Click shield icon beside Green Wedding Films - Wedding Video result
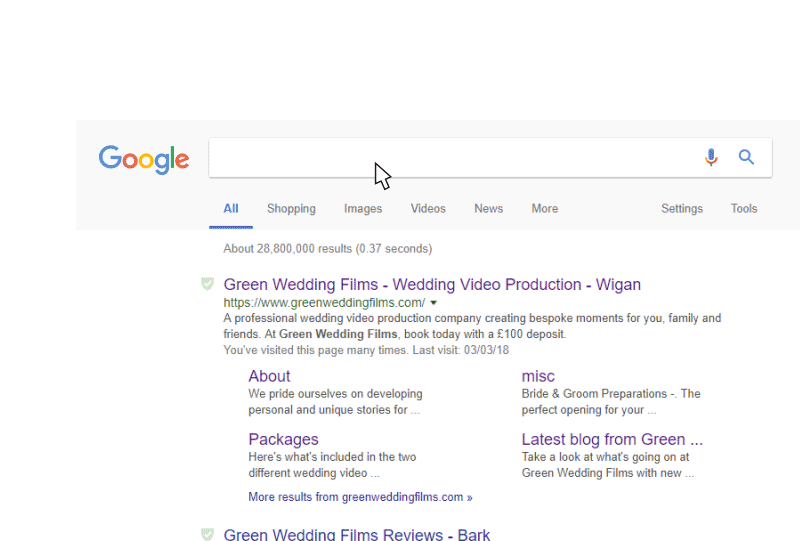Image resolution: width=800 pixels, height=541 pixels. [x=207, y=284]
